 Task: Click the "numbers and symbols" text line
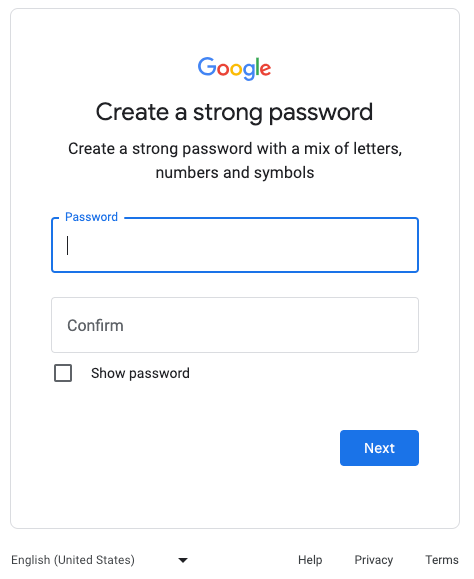[235, 173]
